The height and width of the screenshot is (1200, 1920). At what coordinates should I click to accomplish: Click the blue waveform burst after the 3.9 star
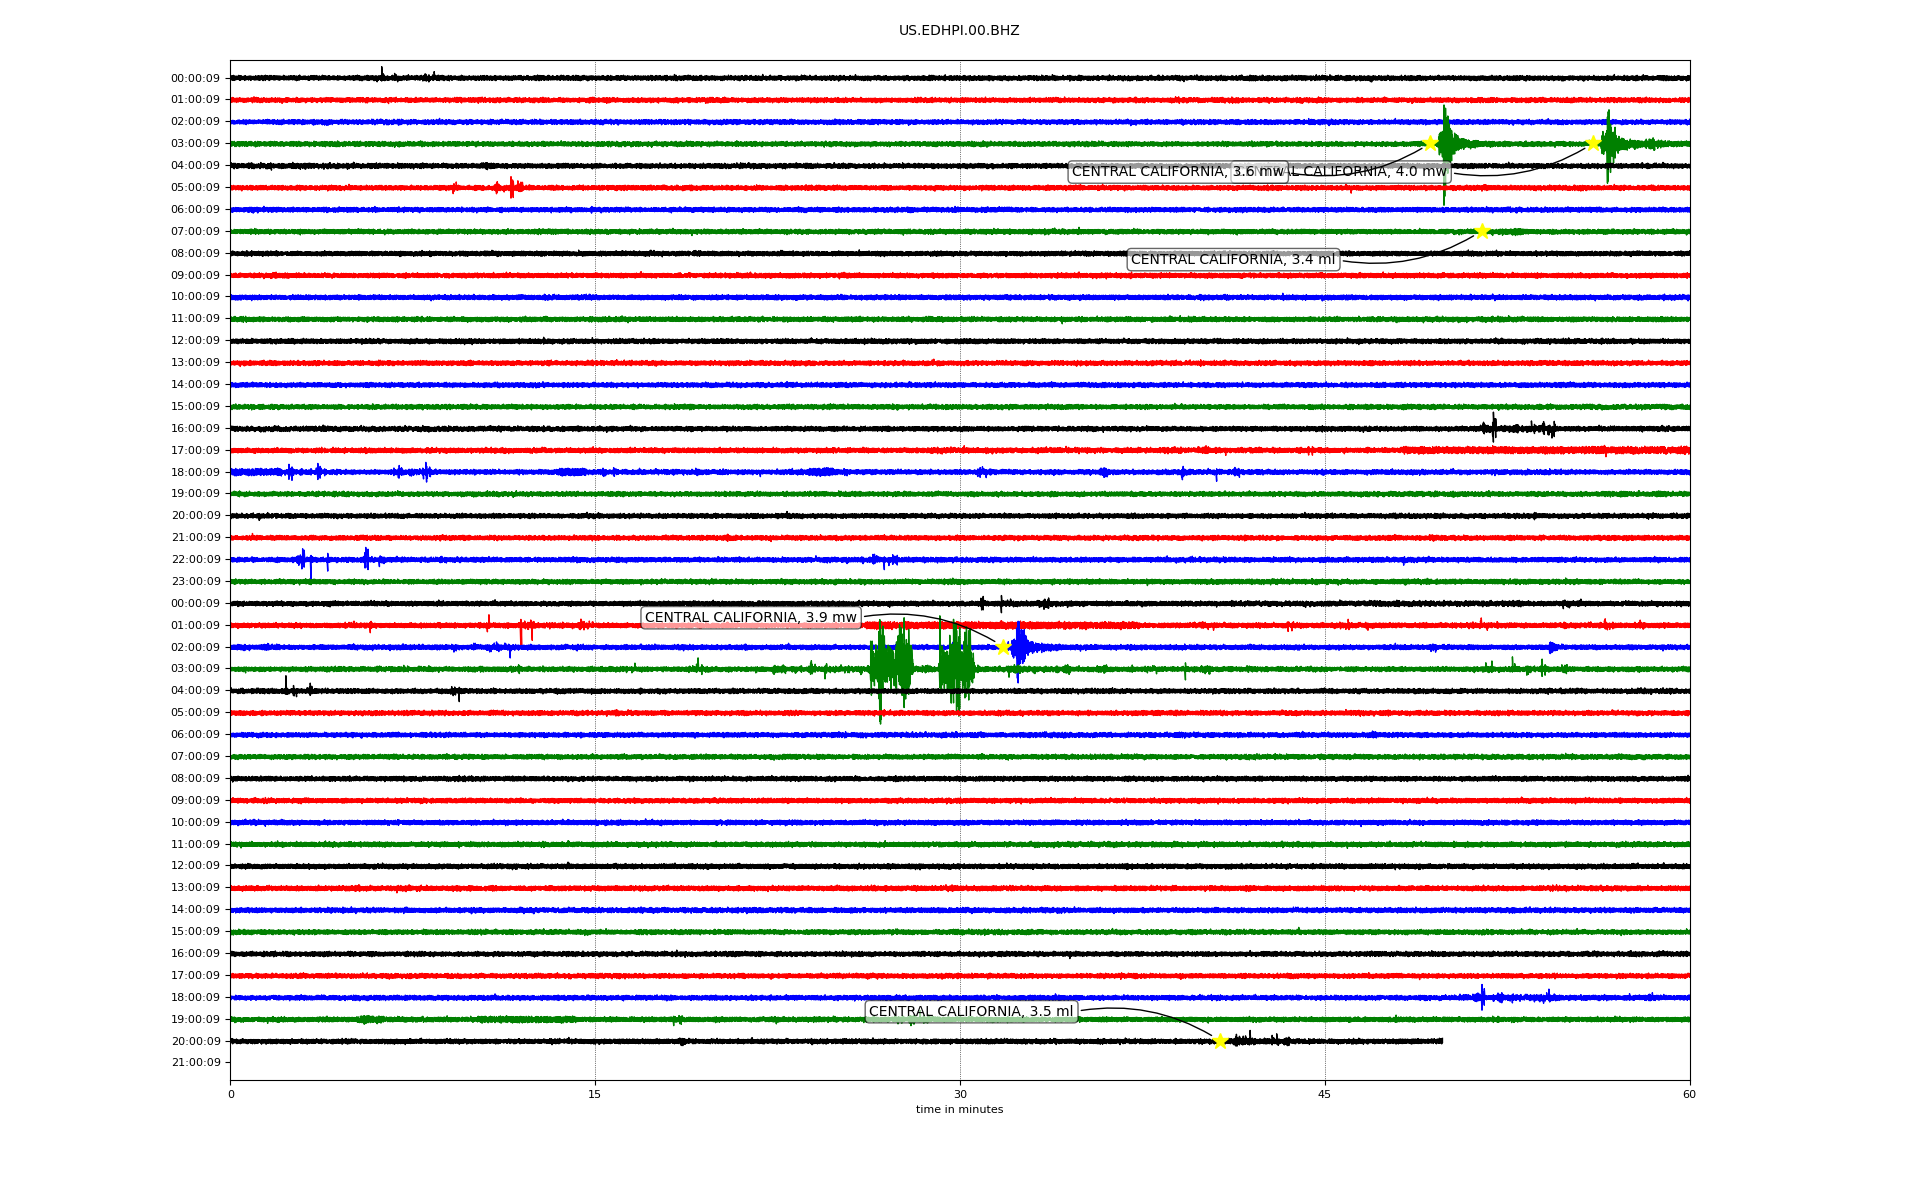pyautogui.click(x=1019, y=648)
